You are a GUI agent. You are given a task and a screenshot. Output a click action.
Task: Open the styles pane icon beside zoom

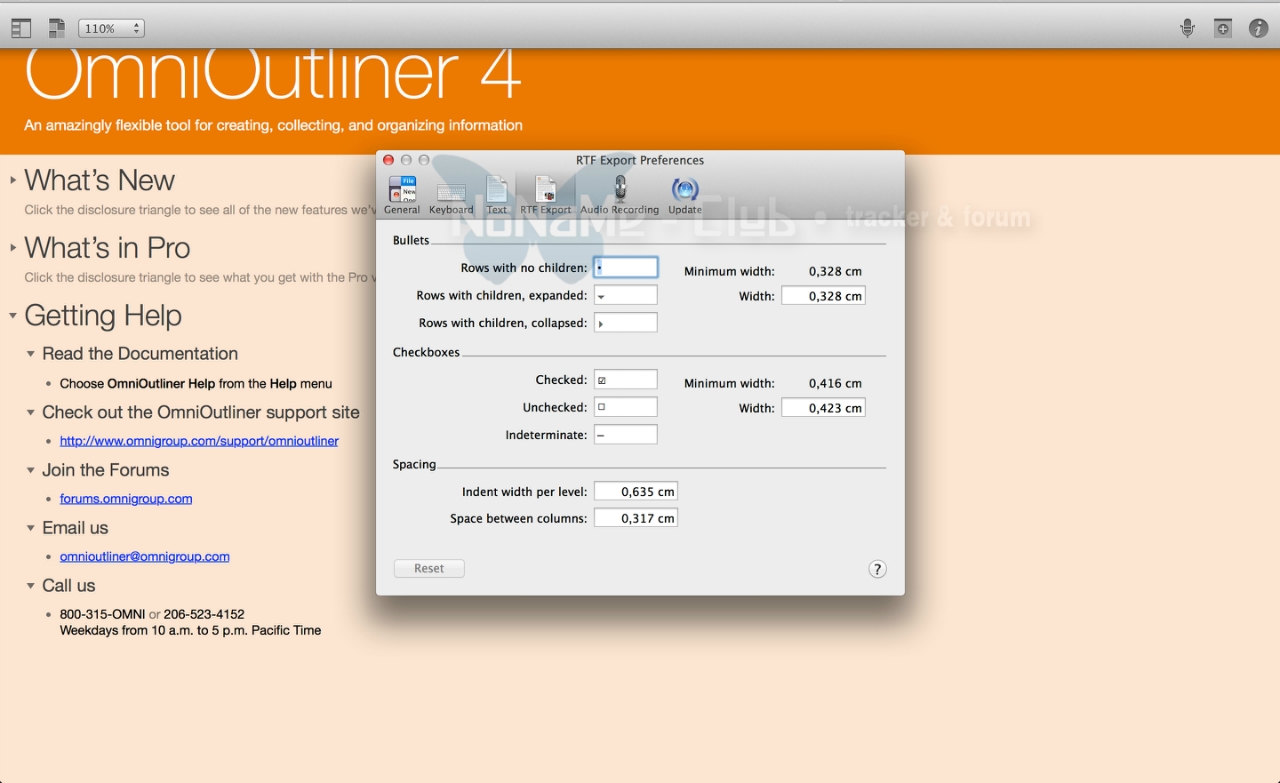click(x=57, y=29)
